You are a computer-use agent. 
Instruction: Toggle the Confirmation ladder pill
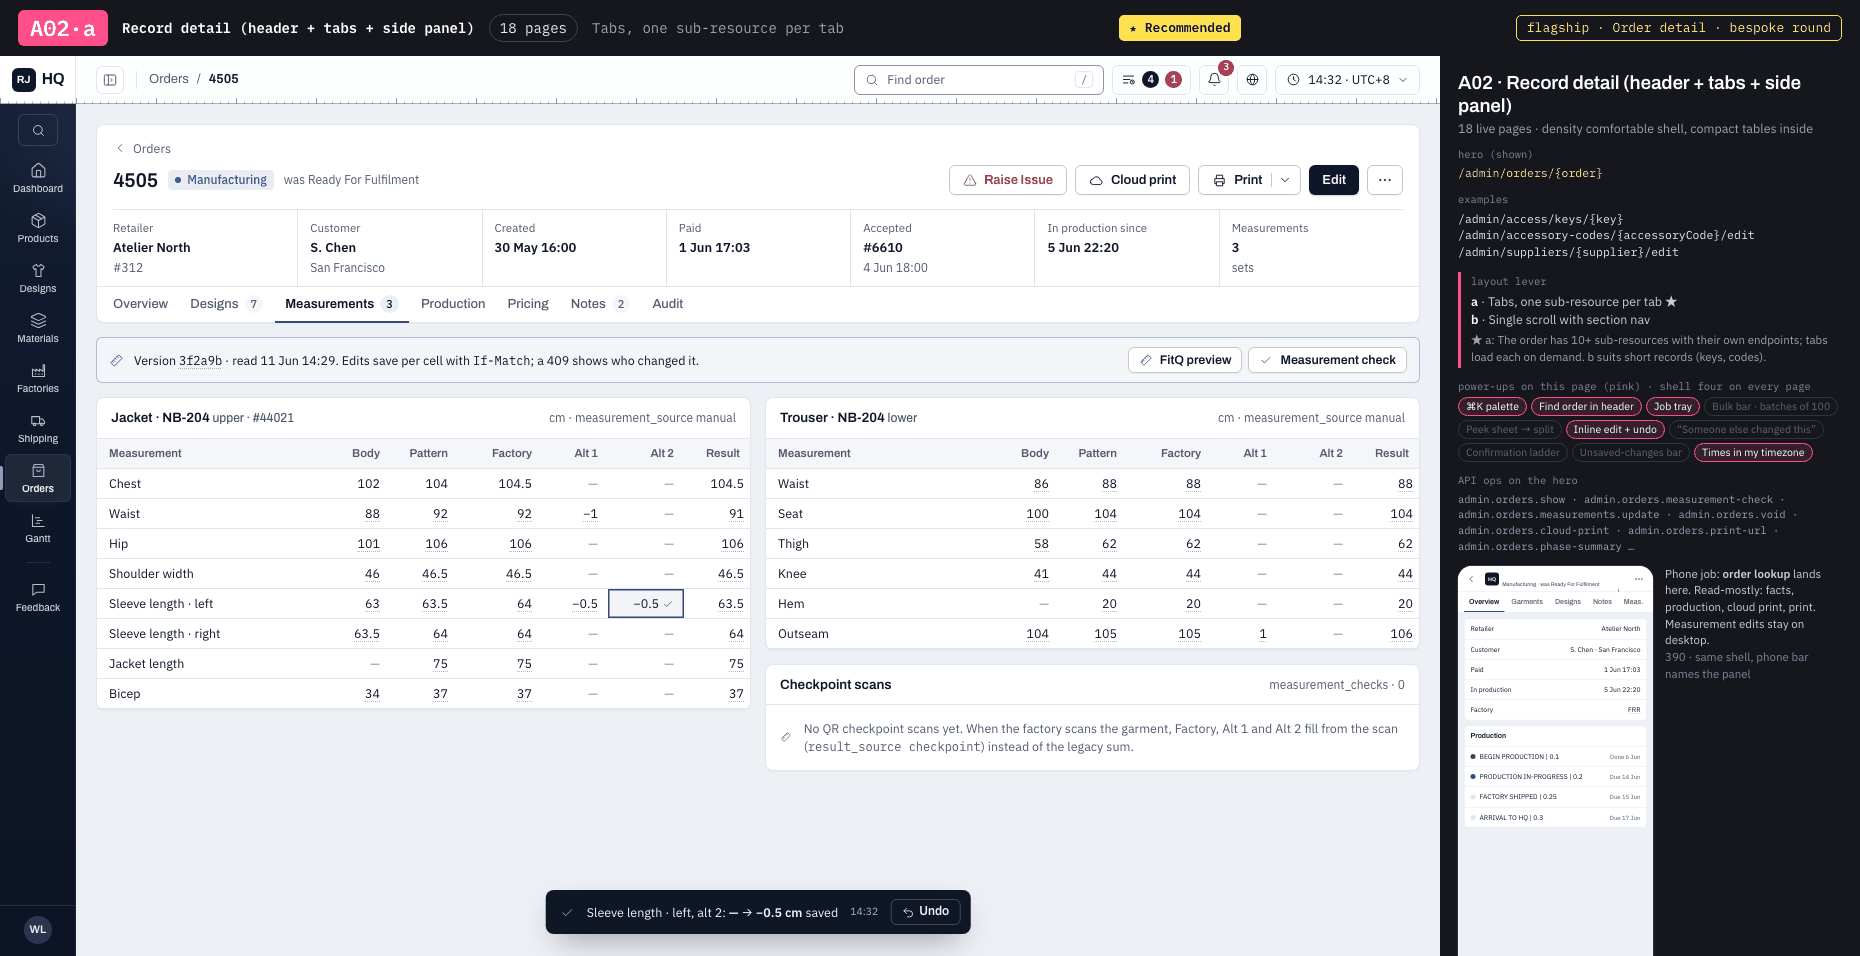[x=1512, y=453]
